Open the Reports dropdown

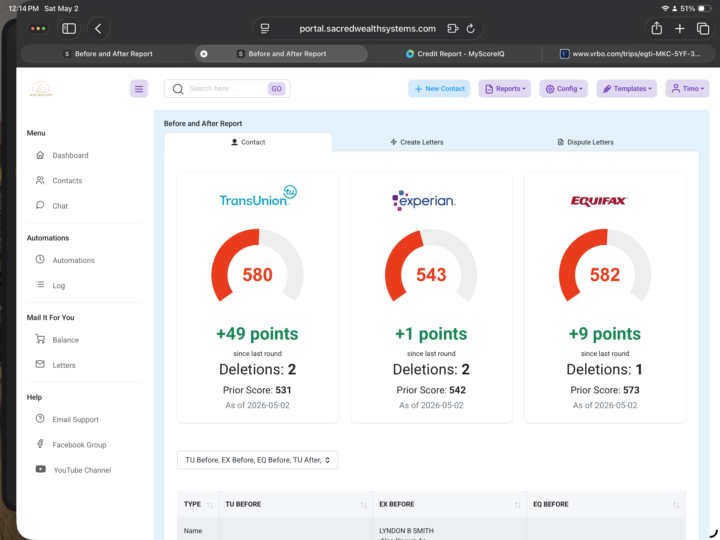pyautogui.click(x=505, y=89)
